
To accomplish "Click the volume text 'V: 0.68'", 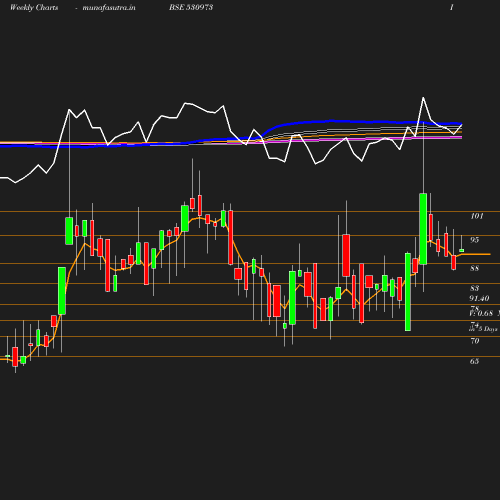I will click(481, 313).
